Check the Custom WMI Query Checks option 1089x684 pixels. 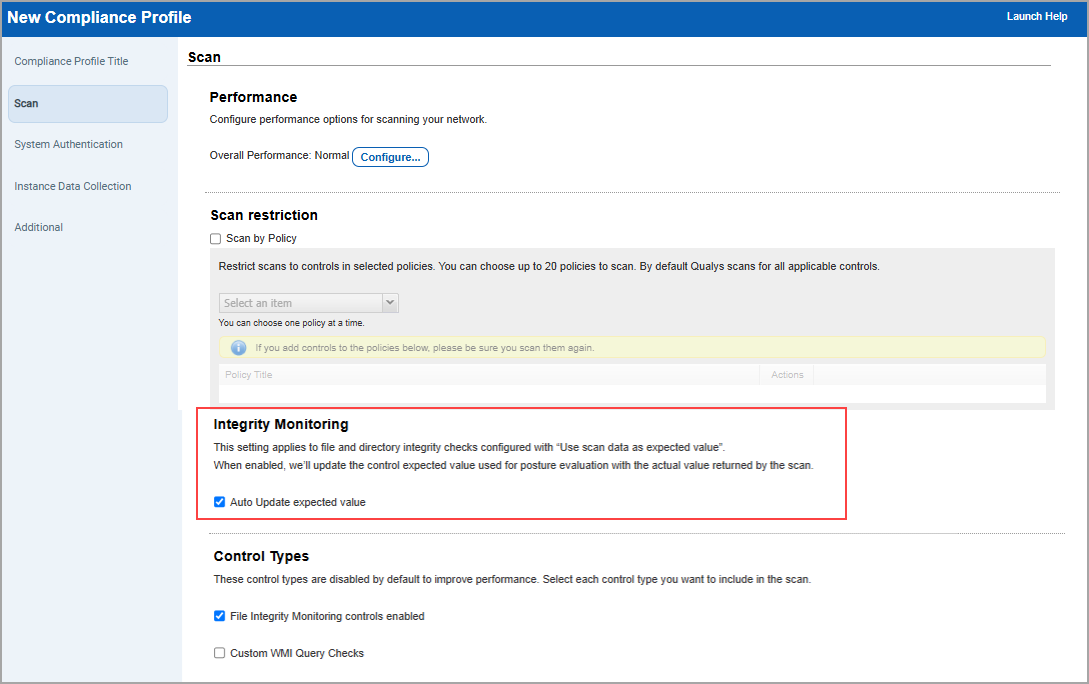point(219,653)
